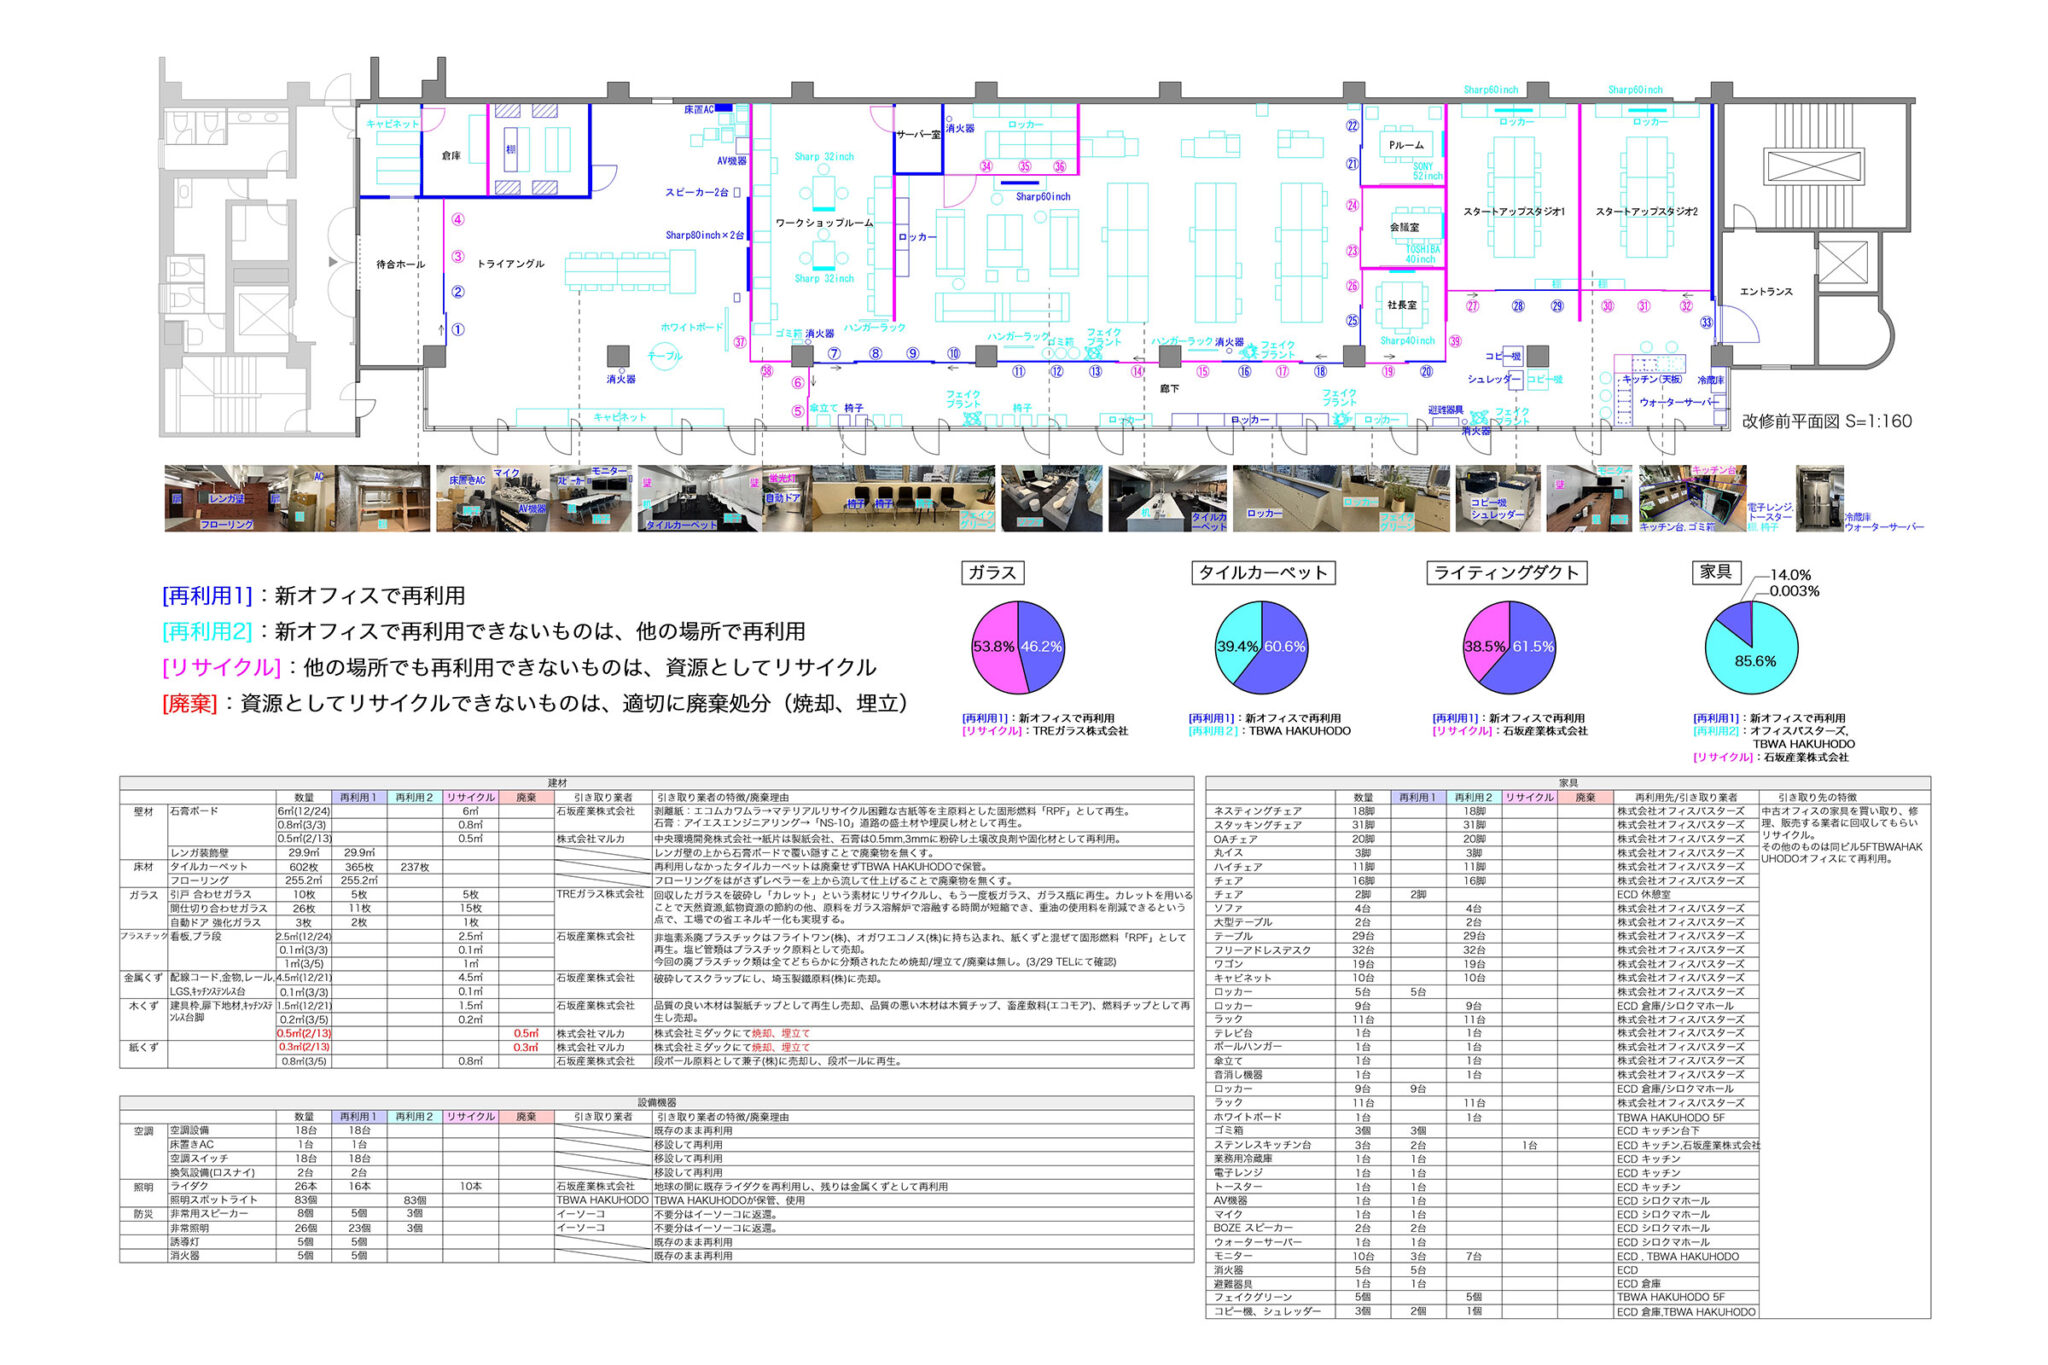2048x1365 pixels.
Task: Click the 60.6% slice of the carpet pie
Action: 1285,647
